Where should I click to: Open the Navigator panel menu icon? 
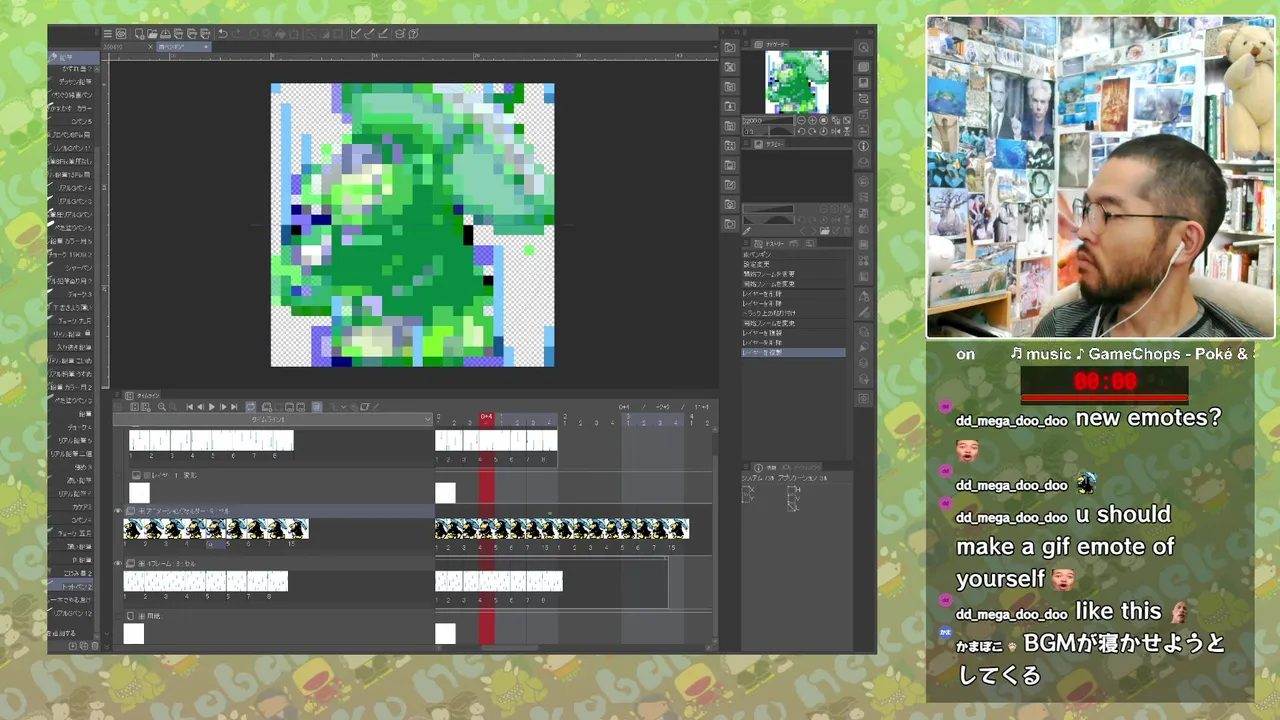point(746,44)
